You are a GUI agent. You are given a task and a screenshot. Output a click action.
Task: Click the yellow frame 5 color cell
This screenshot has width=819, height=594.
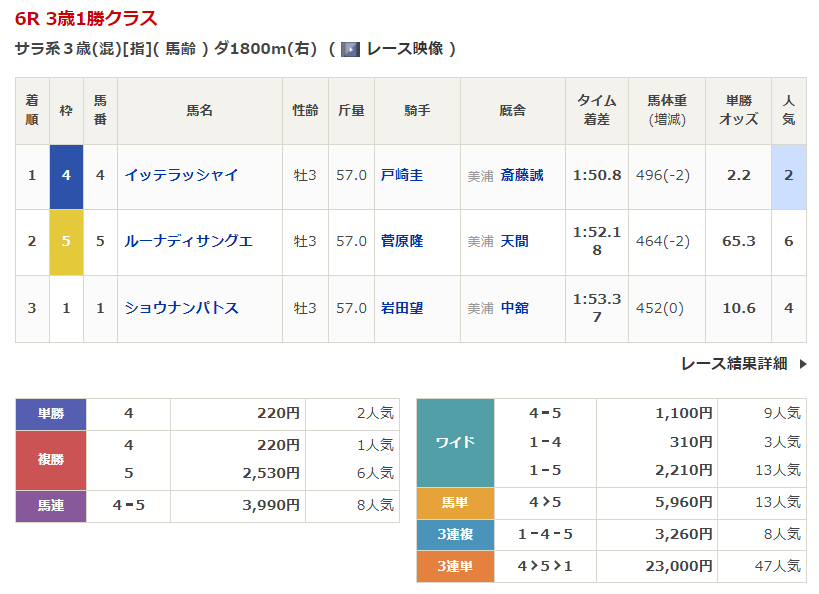tap(66, 242)
